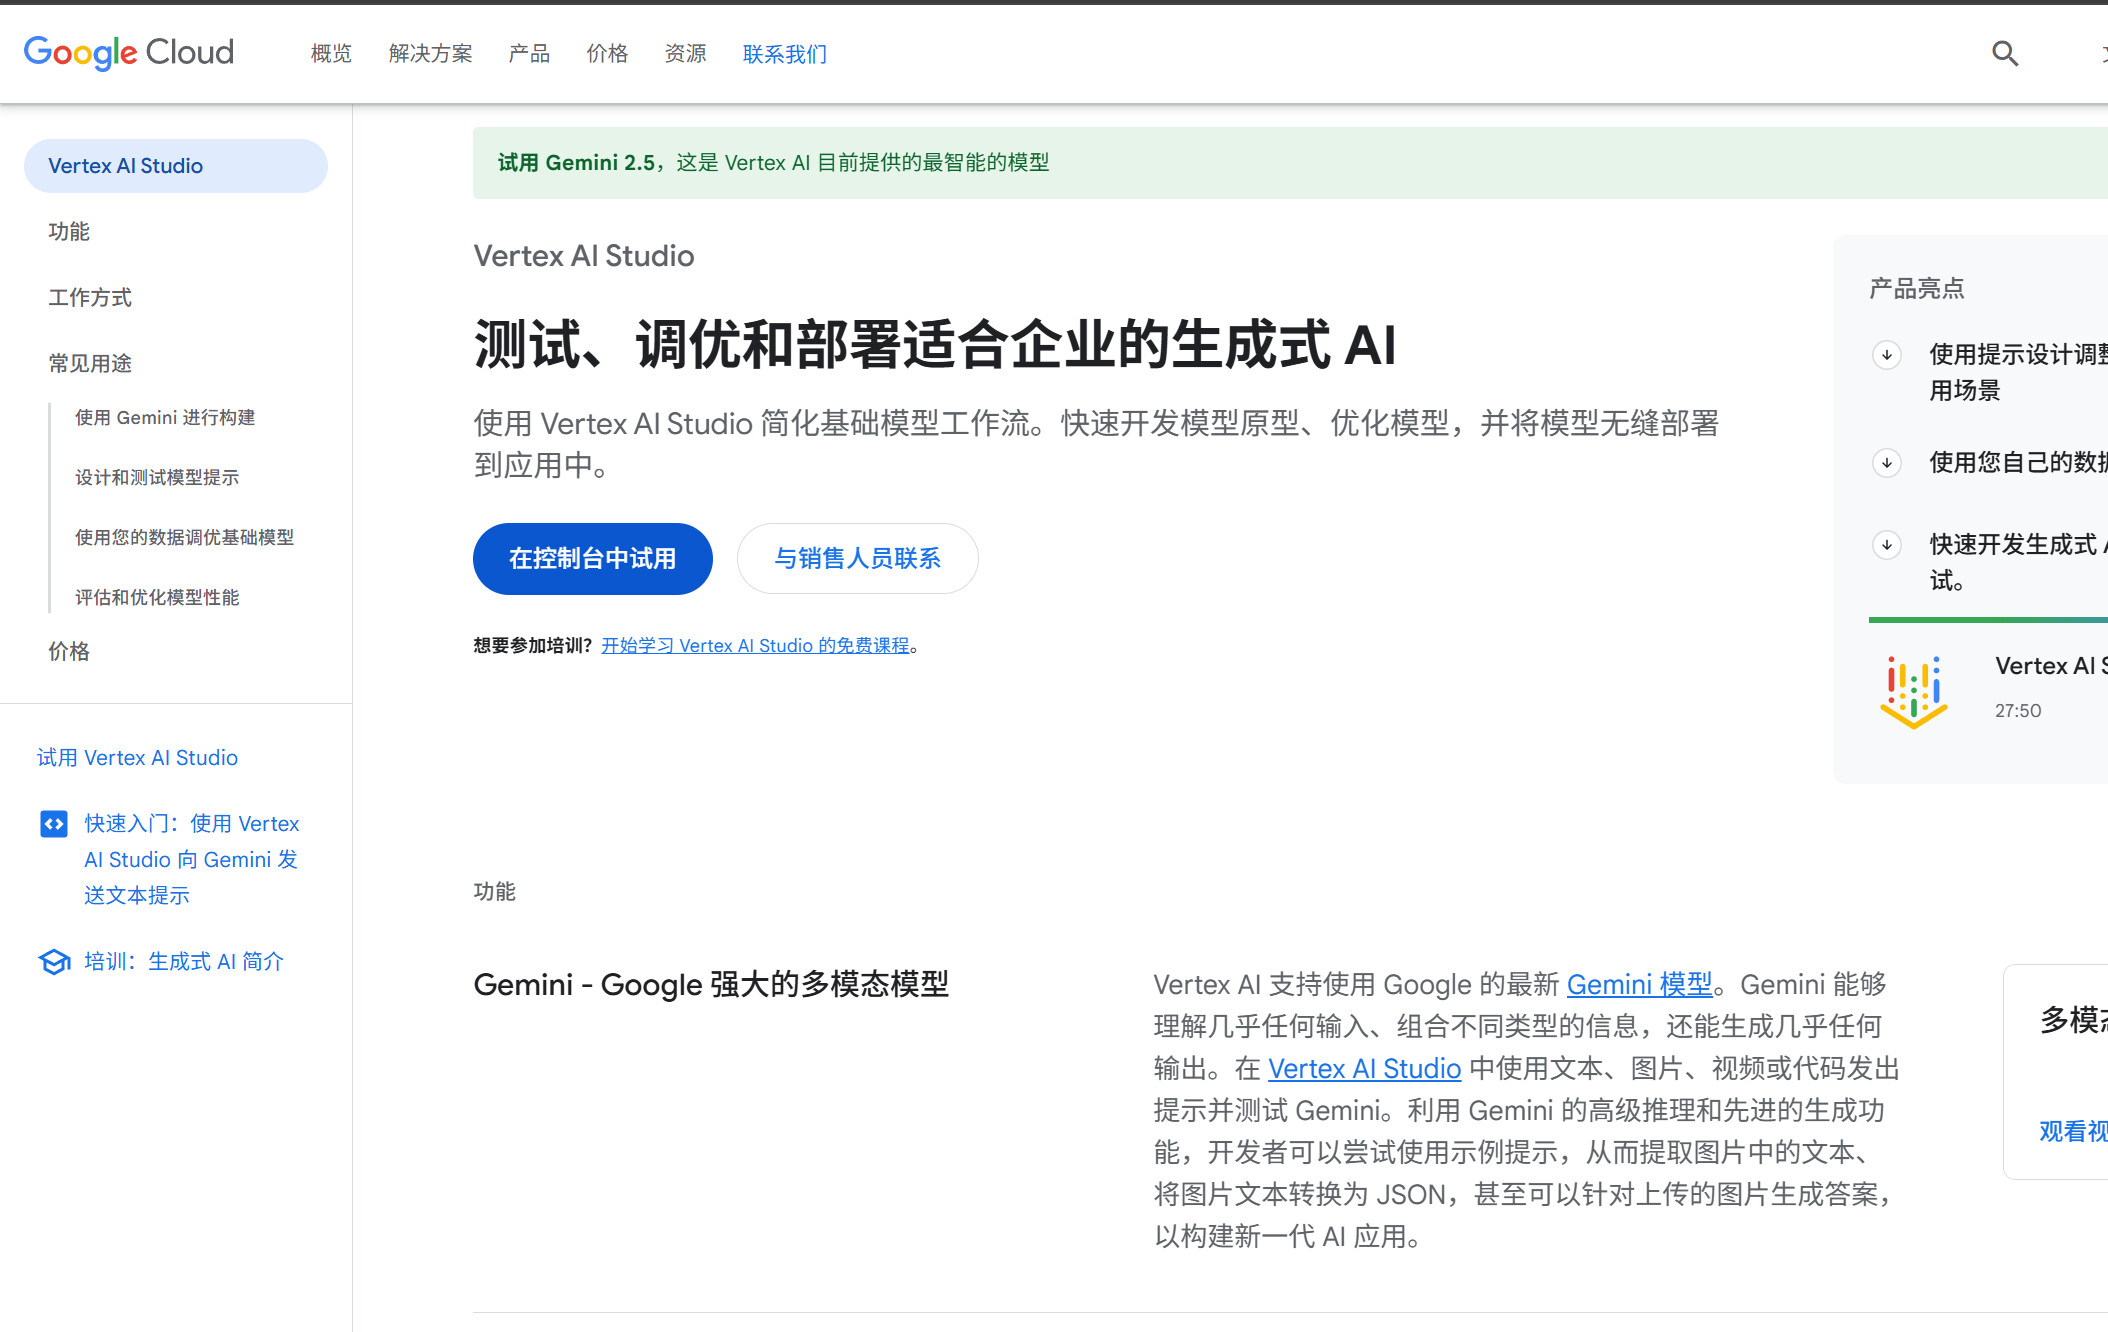Go to 工作方式 in the sidebar
The height and width of the screenshot is (1332, 2108).
pos(90,298)
